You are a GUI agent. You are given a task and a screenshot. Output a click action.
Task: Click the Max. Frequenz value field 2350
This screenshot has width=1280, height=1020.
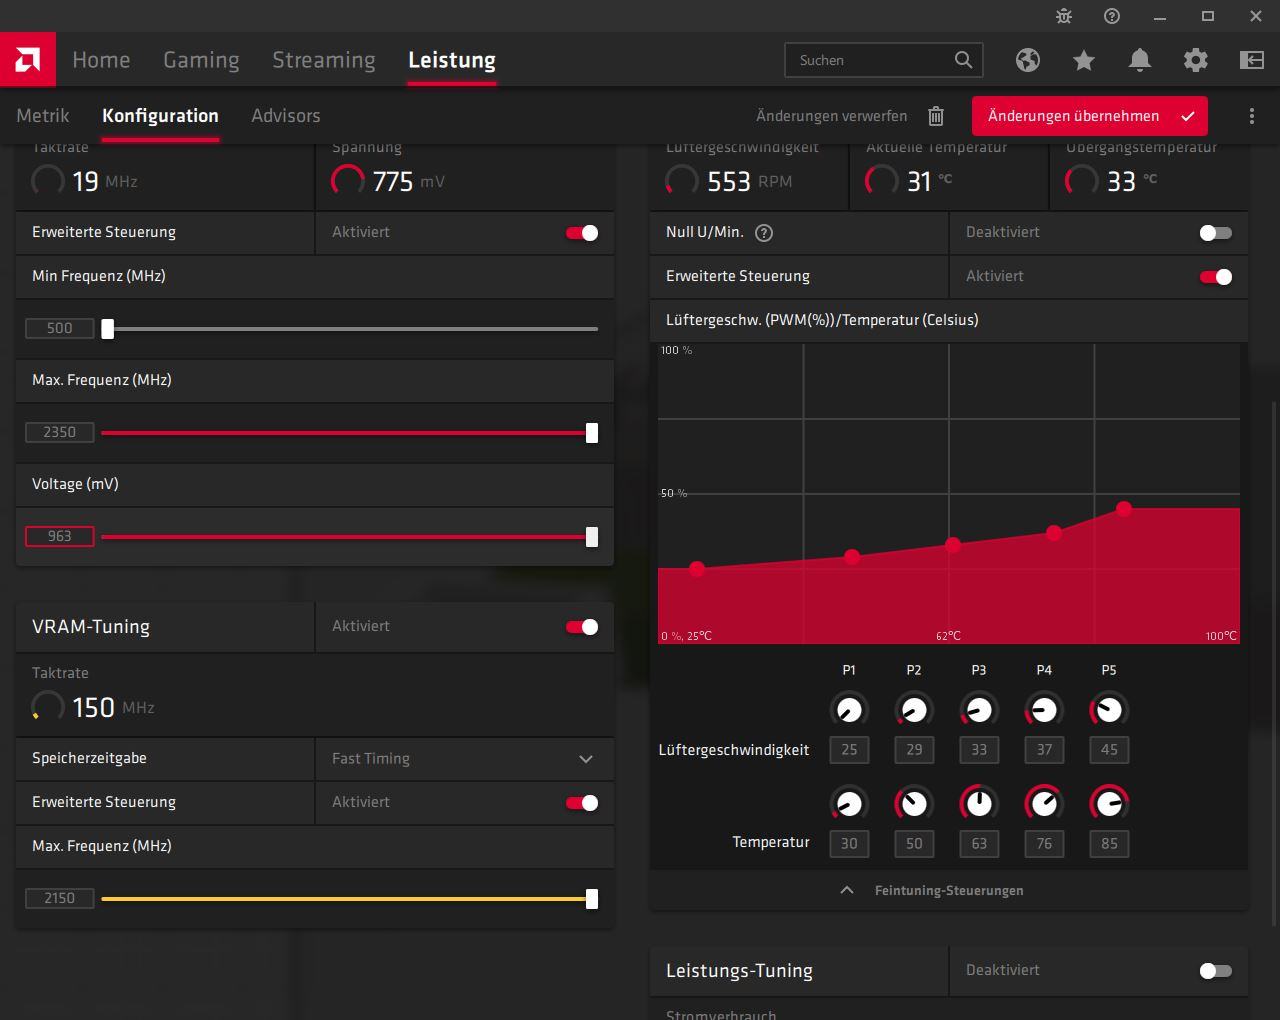click(60, 433)
